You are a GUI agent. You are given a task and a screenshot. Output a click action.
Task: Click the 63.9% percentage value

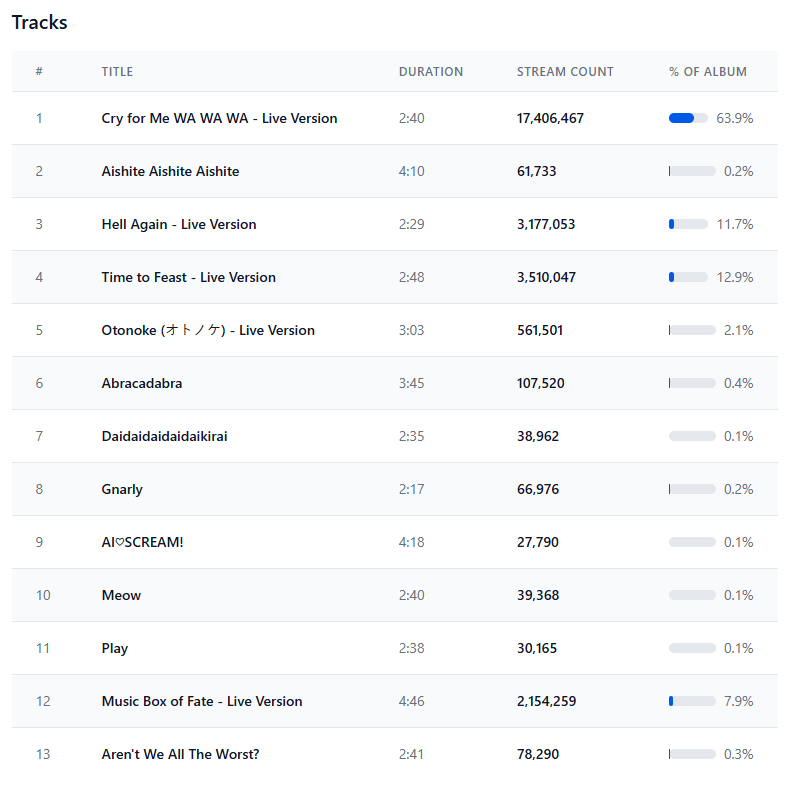(735, 118)
